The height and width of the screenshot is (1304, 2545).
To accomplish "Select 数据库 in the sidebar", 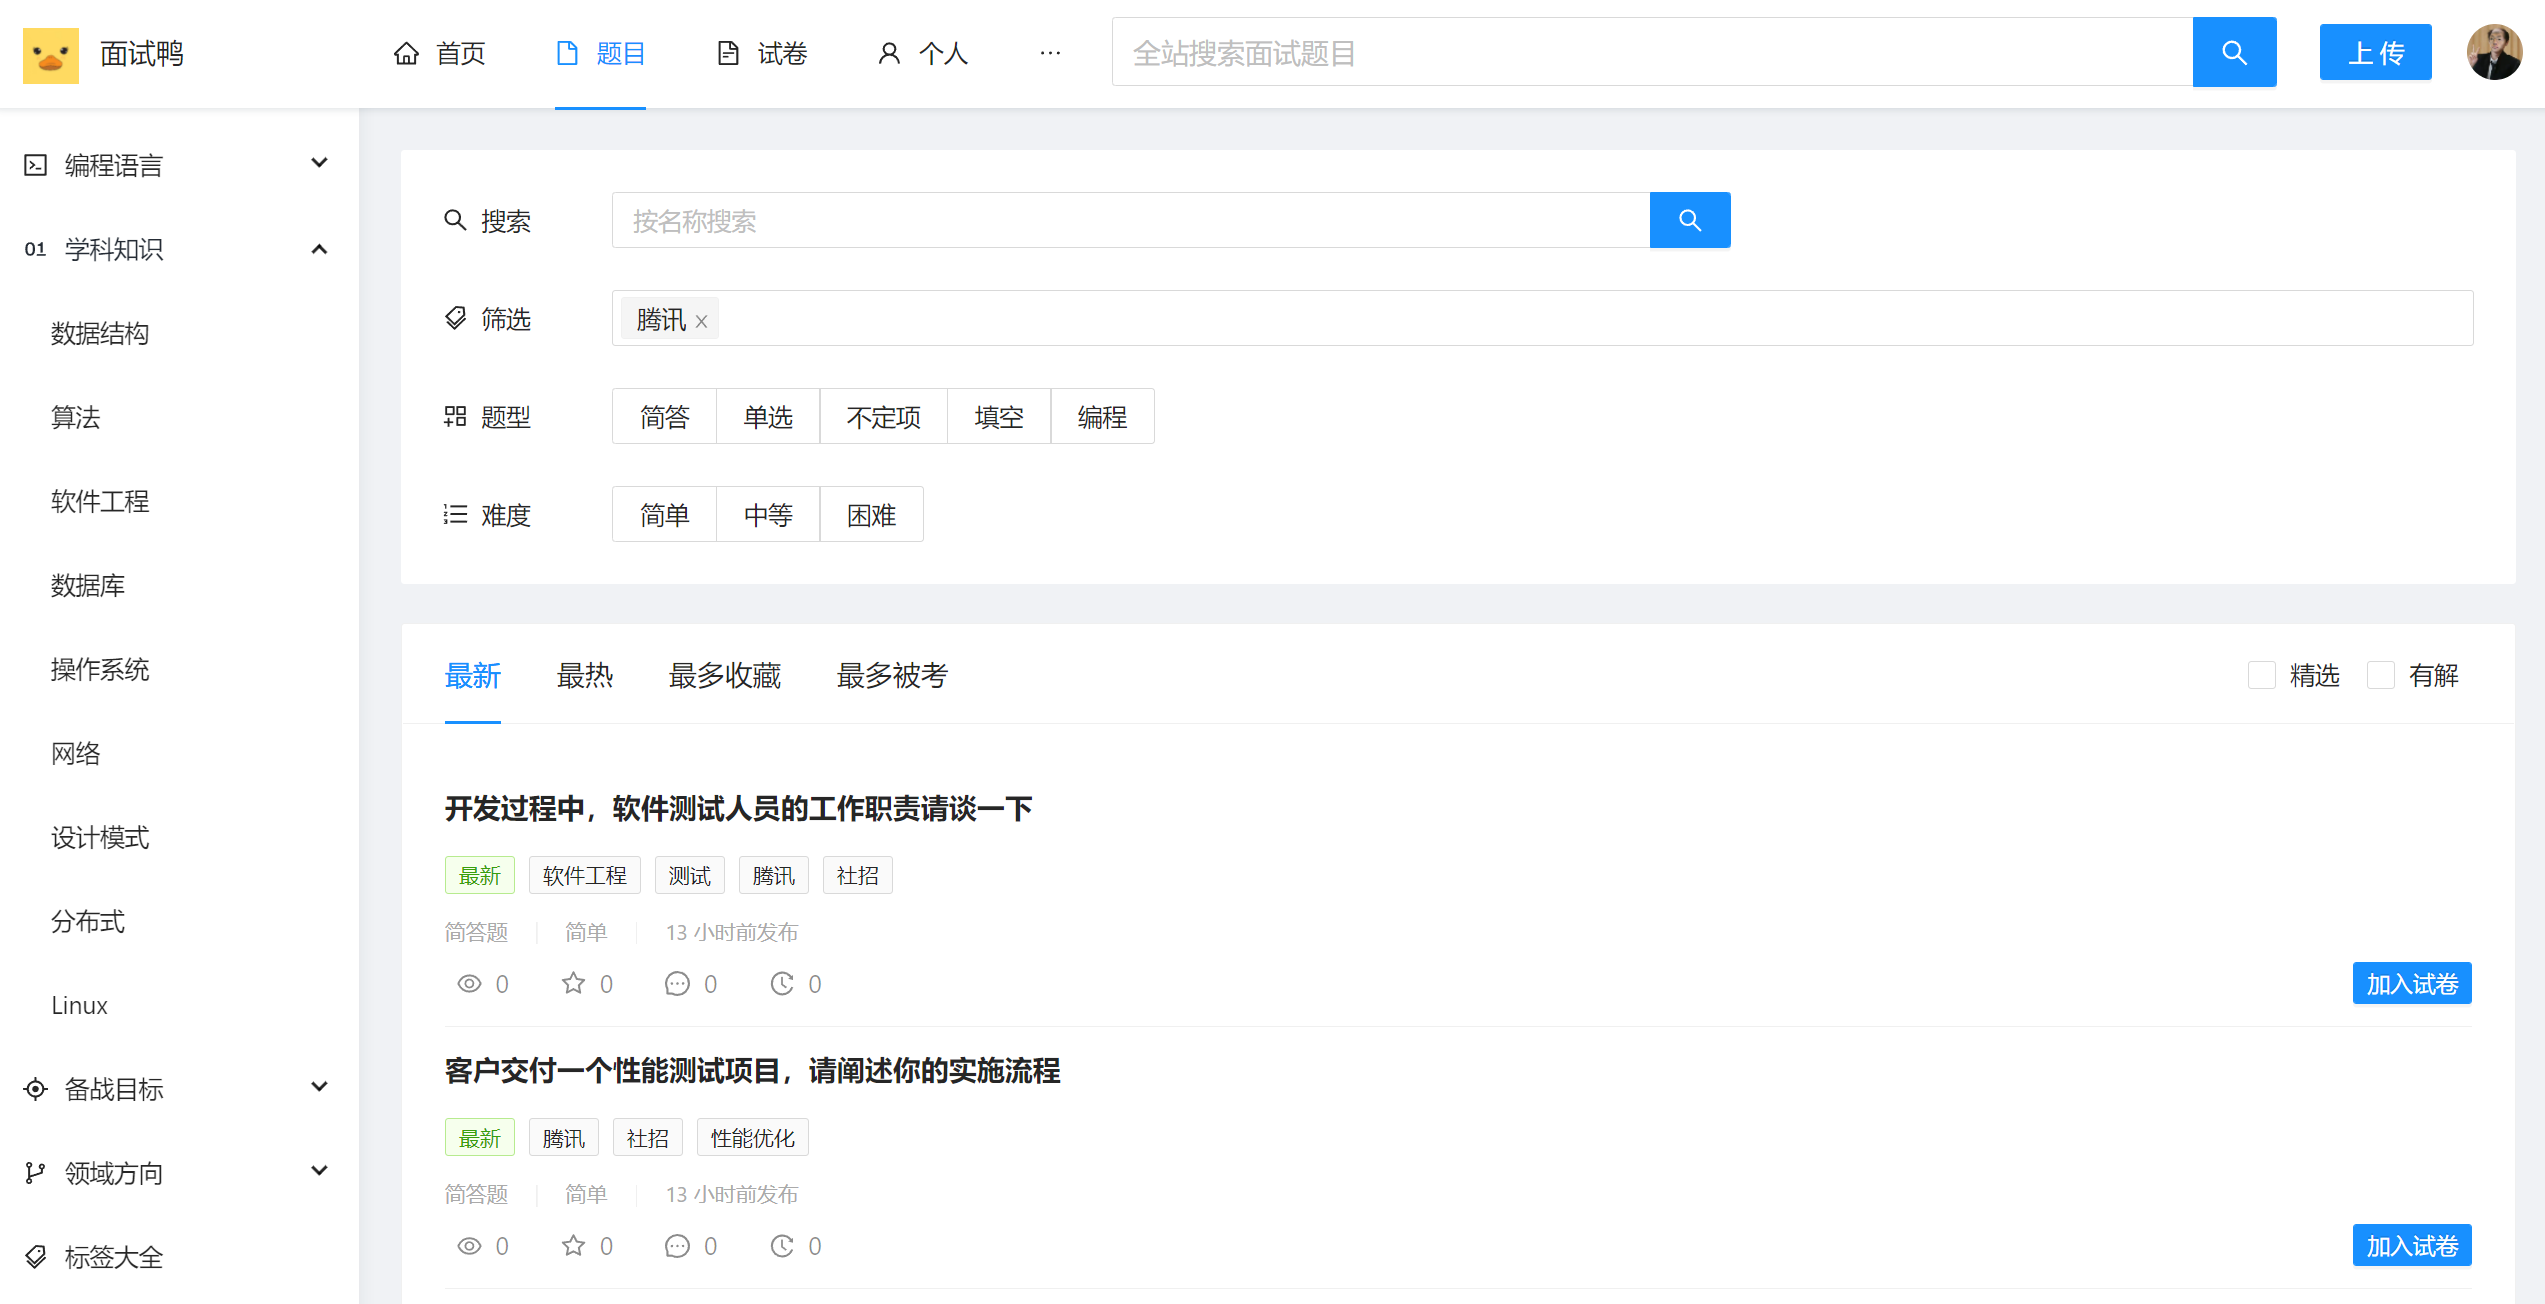I will click(88, 585).
